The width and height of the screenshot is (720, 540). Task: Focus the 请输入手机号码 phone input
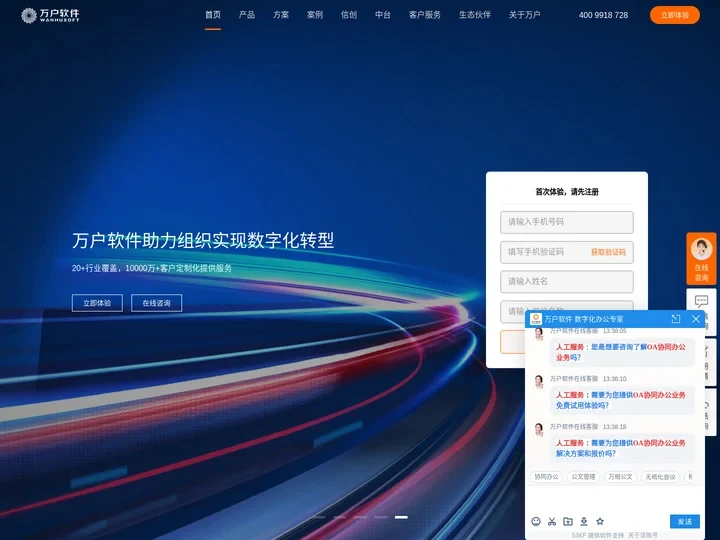[x=567, y=222]
